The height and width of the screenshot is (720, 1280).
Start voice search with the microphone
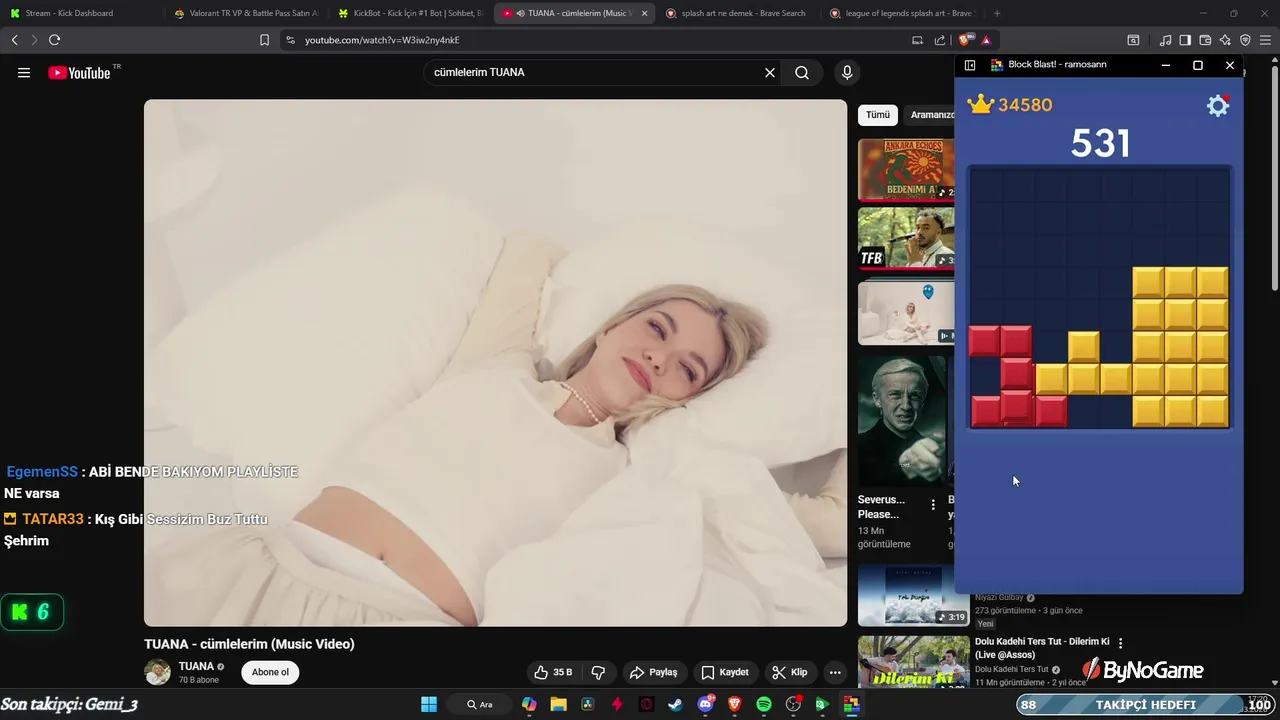tap(847, 72)
